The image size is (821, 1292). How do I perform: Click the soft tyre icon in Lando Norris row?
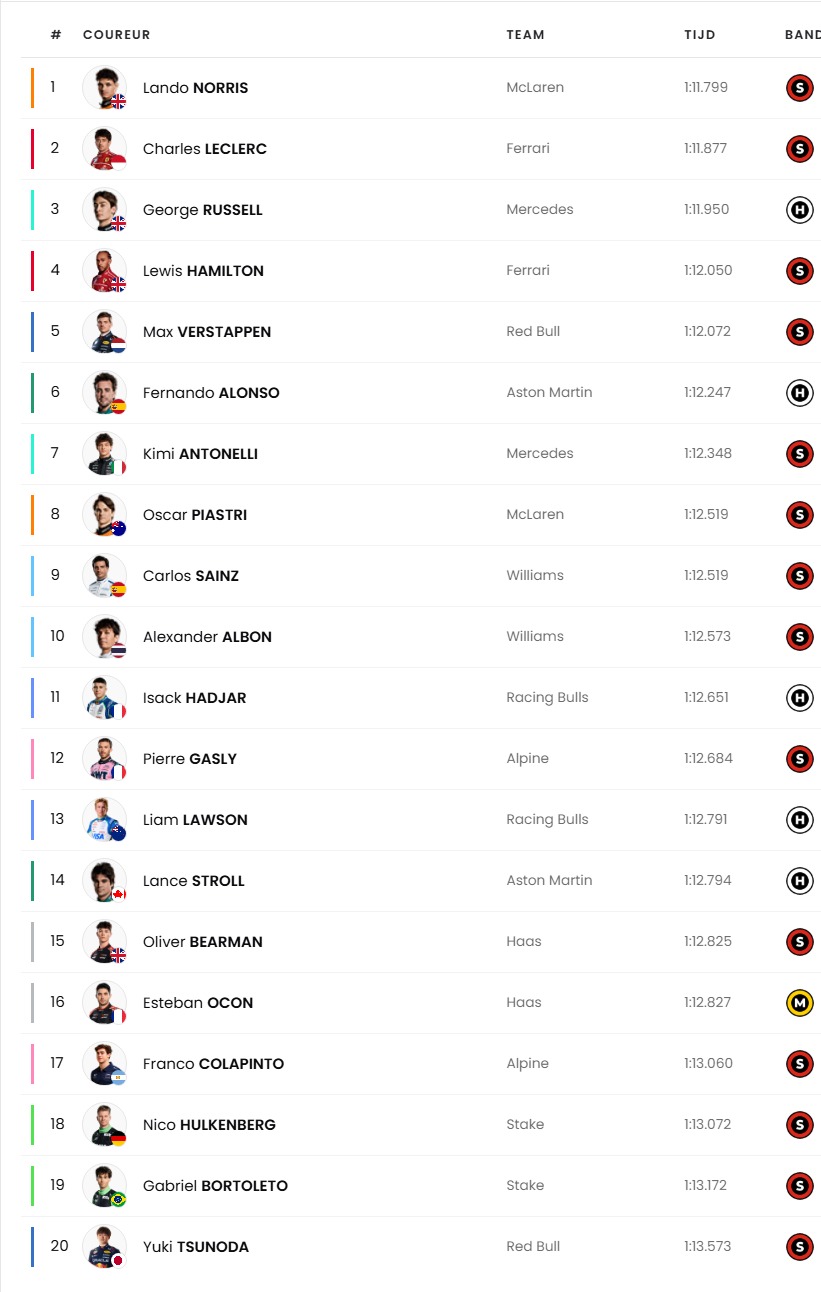[799, 88]
